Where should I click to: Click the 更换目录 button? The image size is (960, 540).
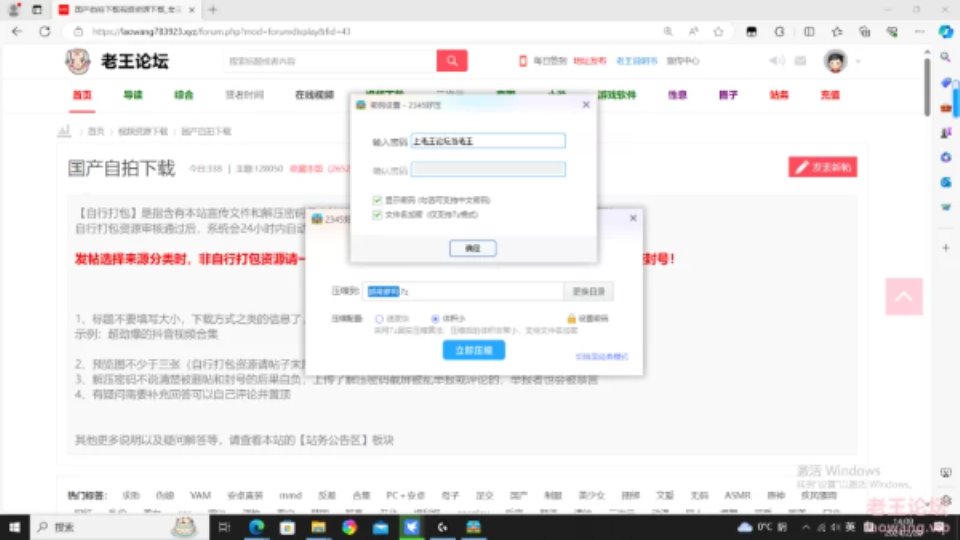(x=588, y=291)
